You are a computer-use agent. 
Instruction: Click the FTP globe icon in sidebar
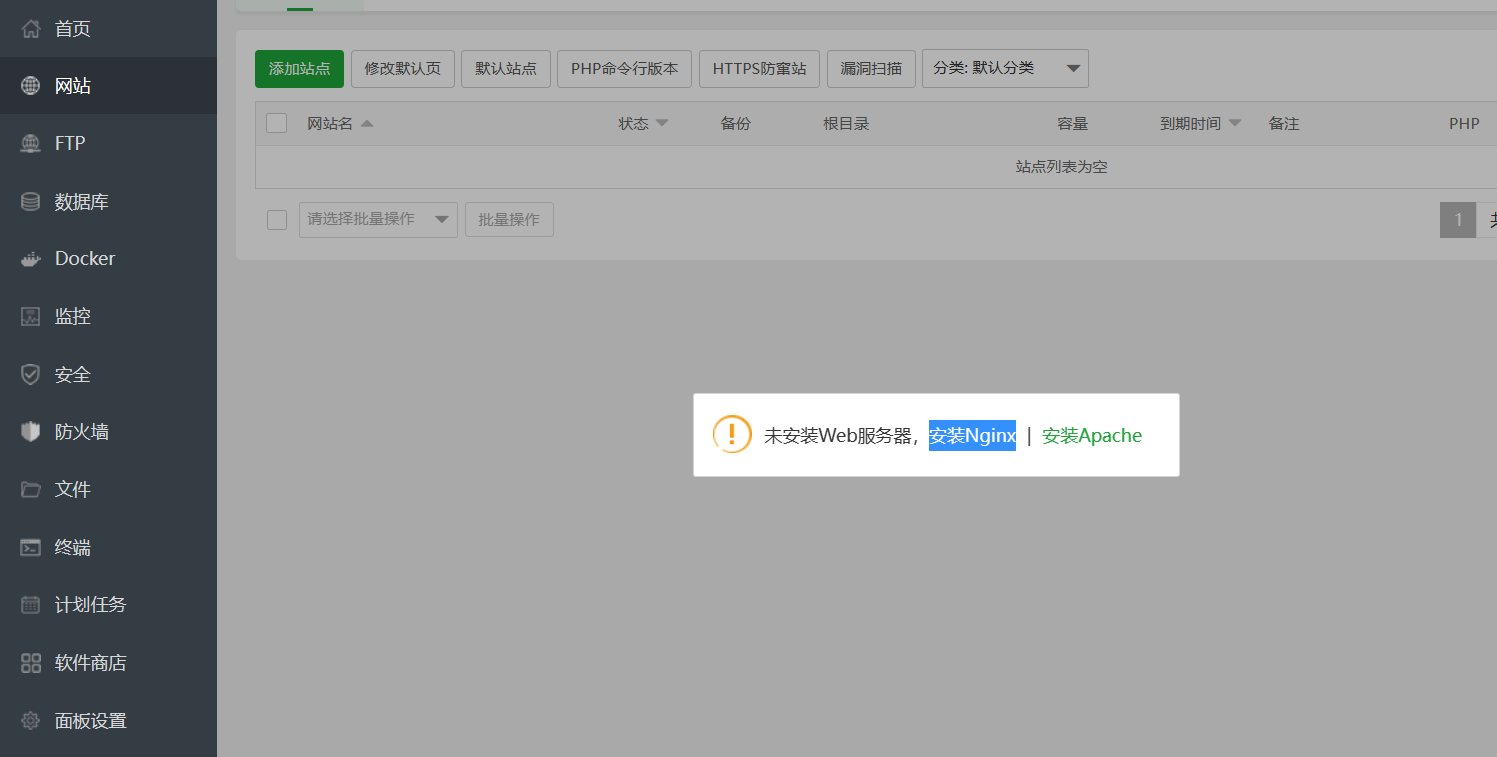pyautogui.click(x=31, y=144)
